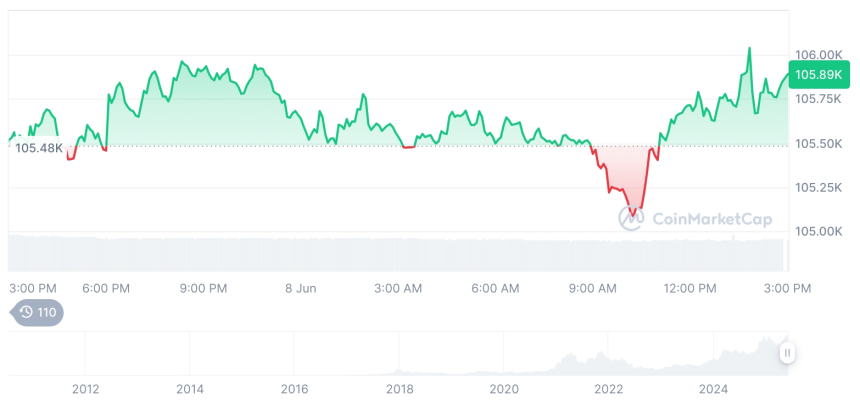This screenshot has width=860, height=401.
Task: Select 2012 on the history navigator
Action: tap(85, 388)
